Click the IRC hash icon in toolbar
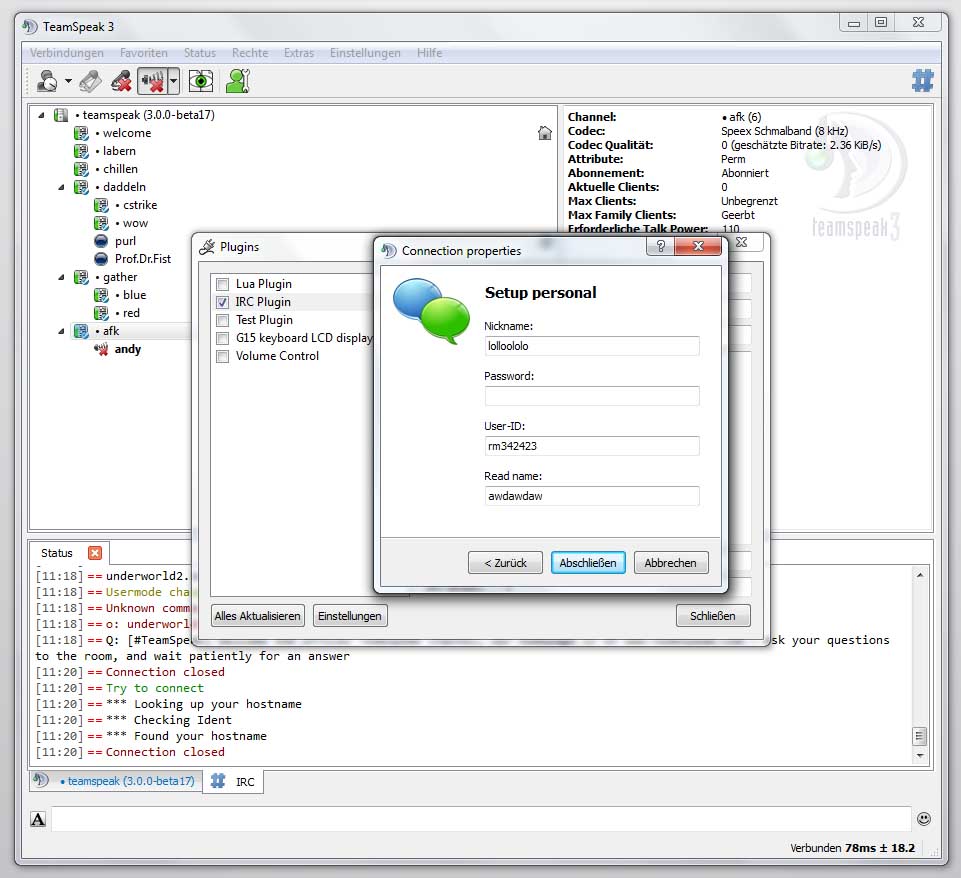 tap(922, 80)
